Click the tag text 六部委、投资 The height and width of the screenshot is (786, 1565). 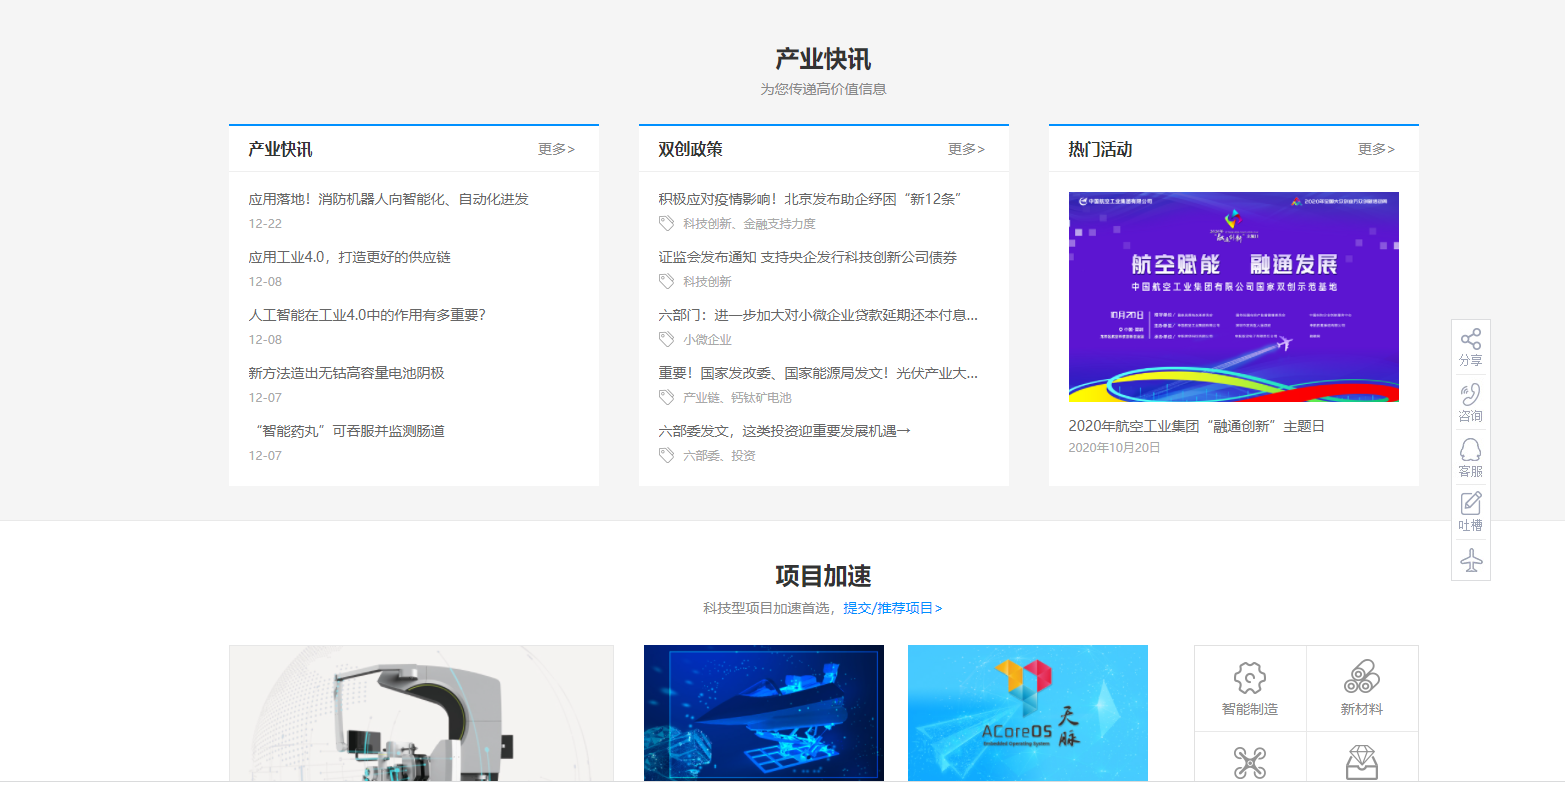[x=719, y=456]
